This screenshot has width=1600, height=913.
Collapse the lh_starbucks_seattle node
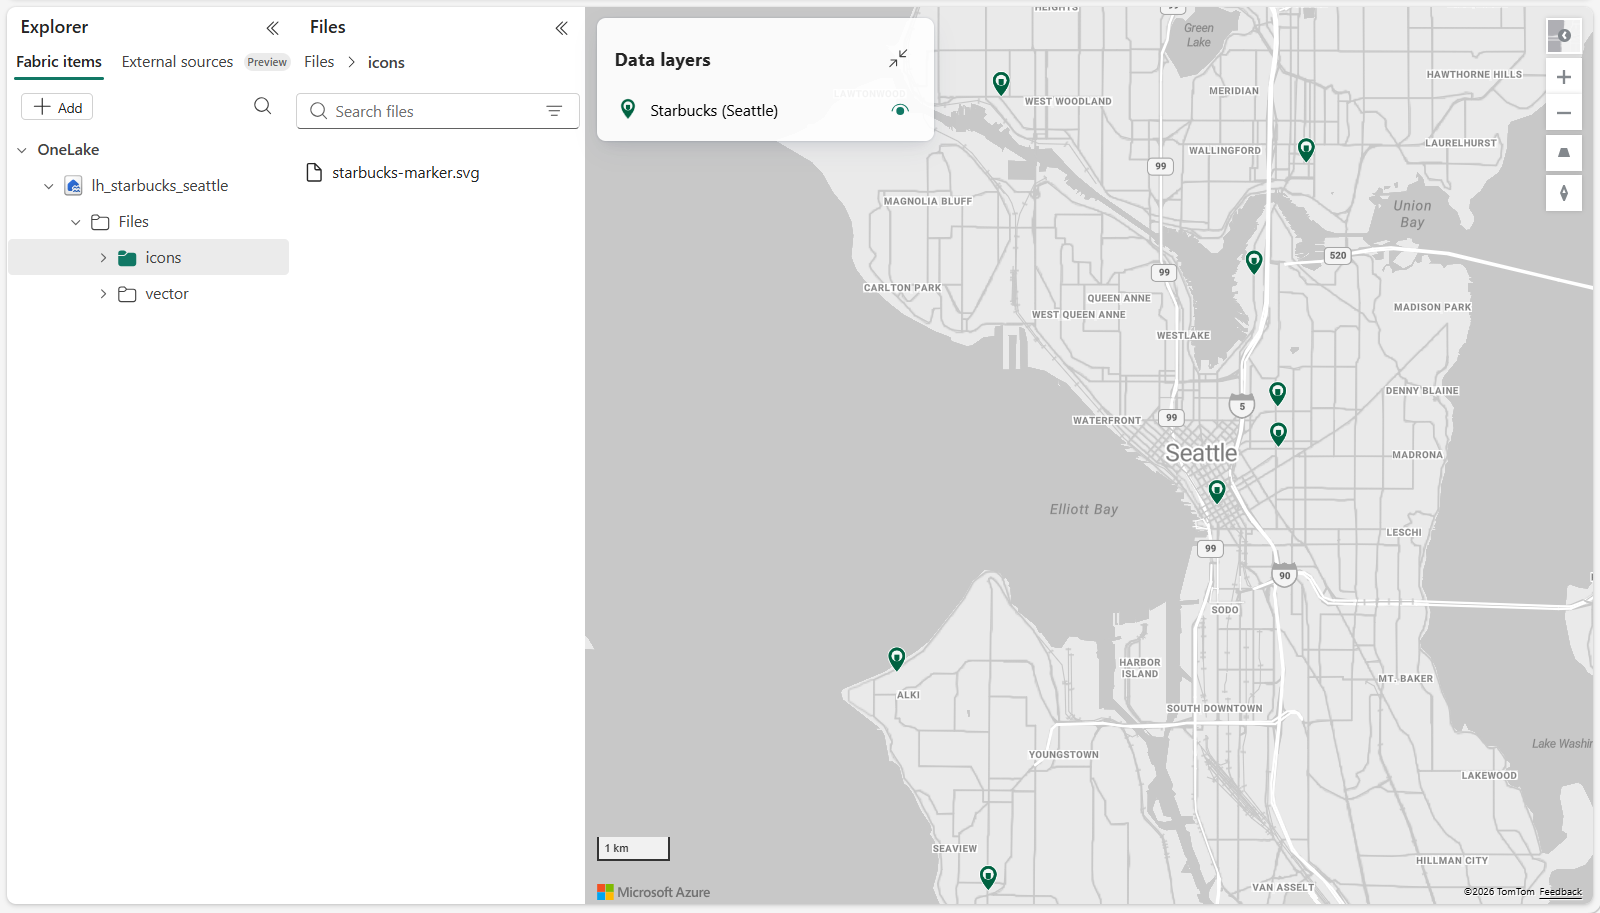pos(48,186)
